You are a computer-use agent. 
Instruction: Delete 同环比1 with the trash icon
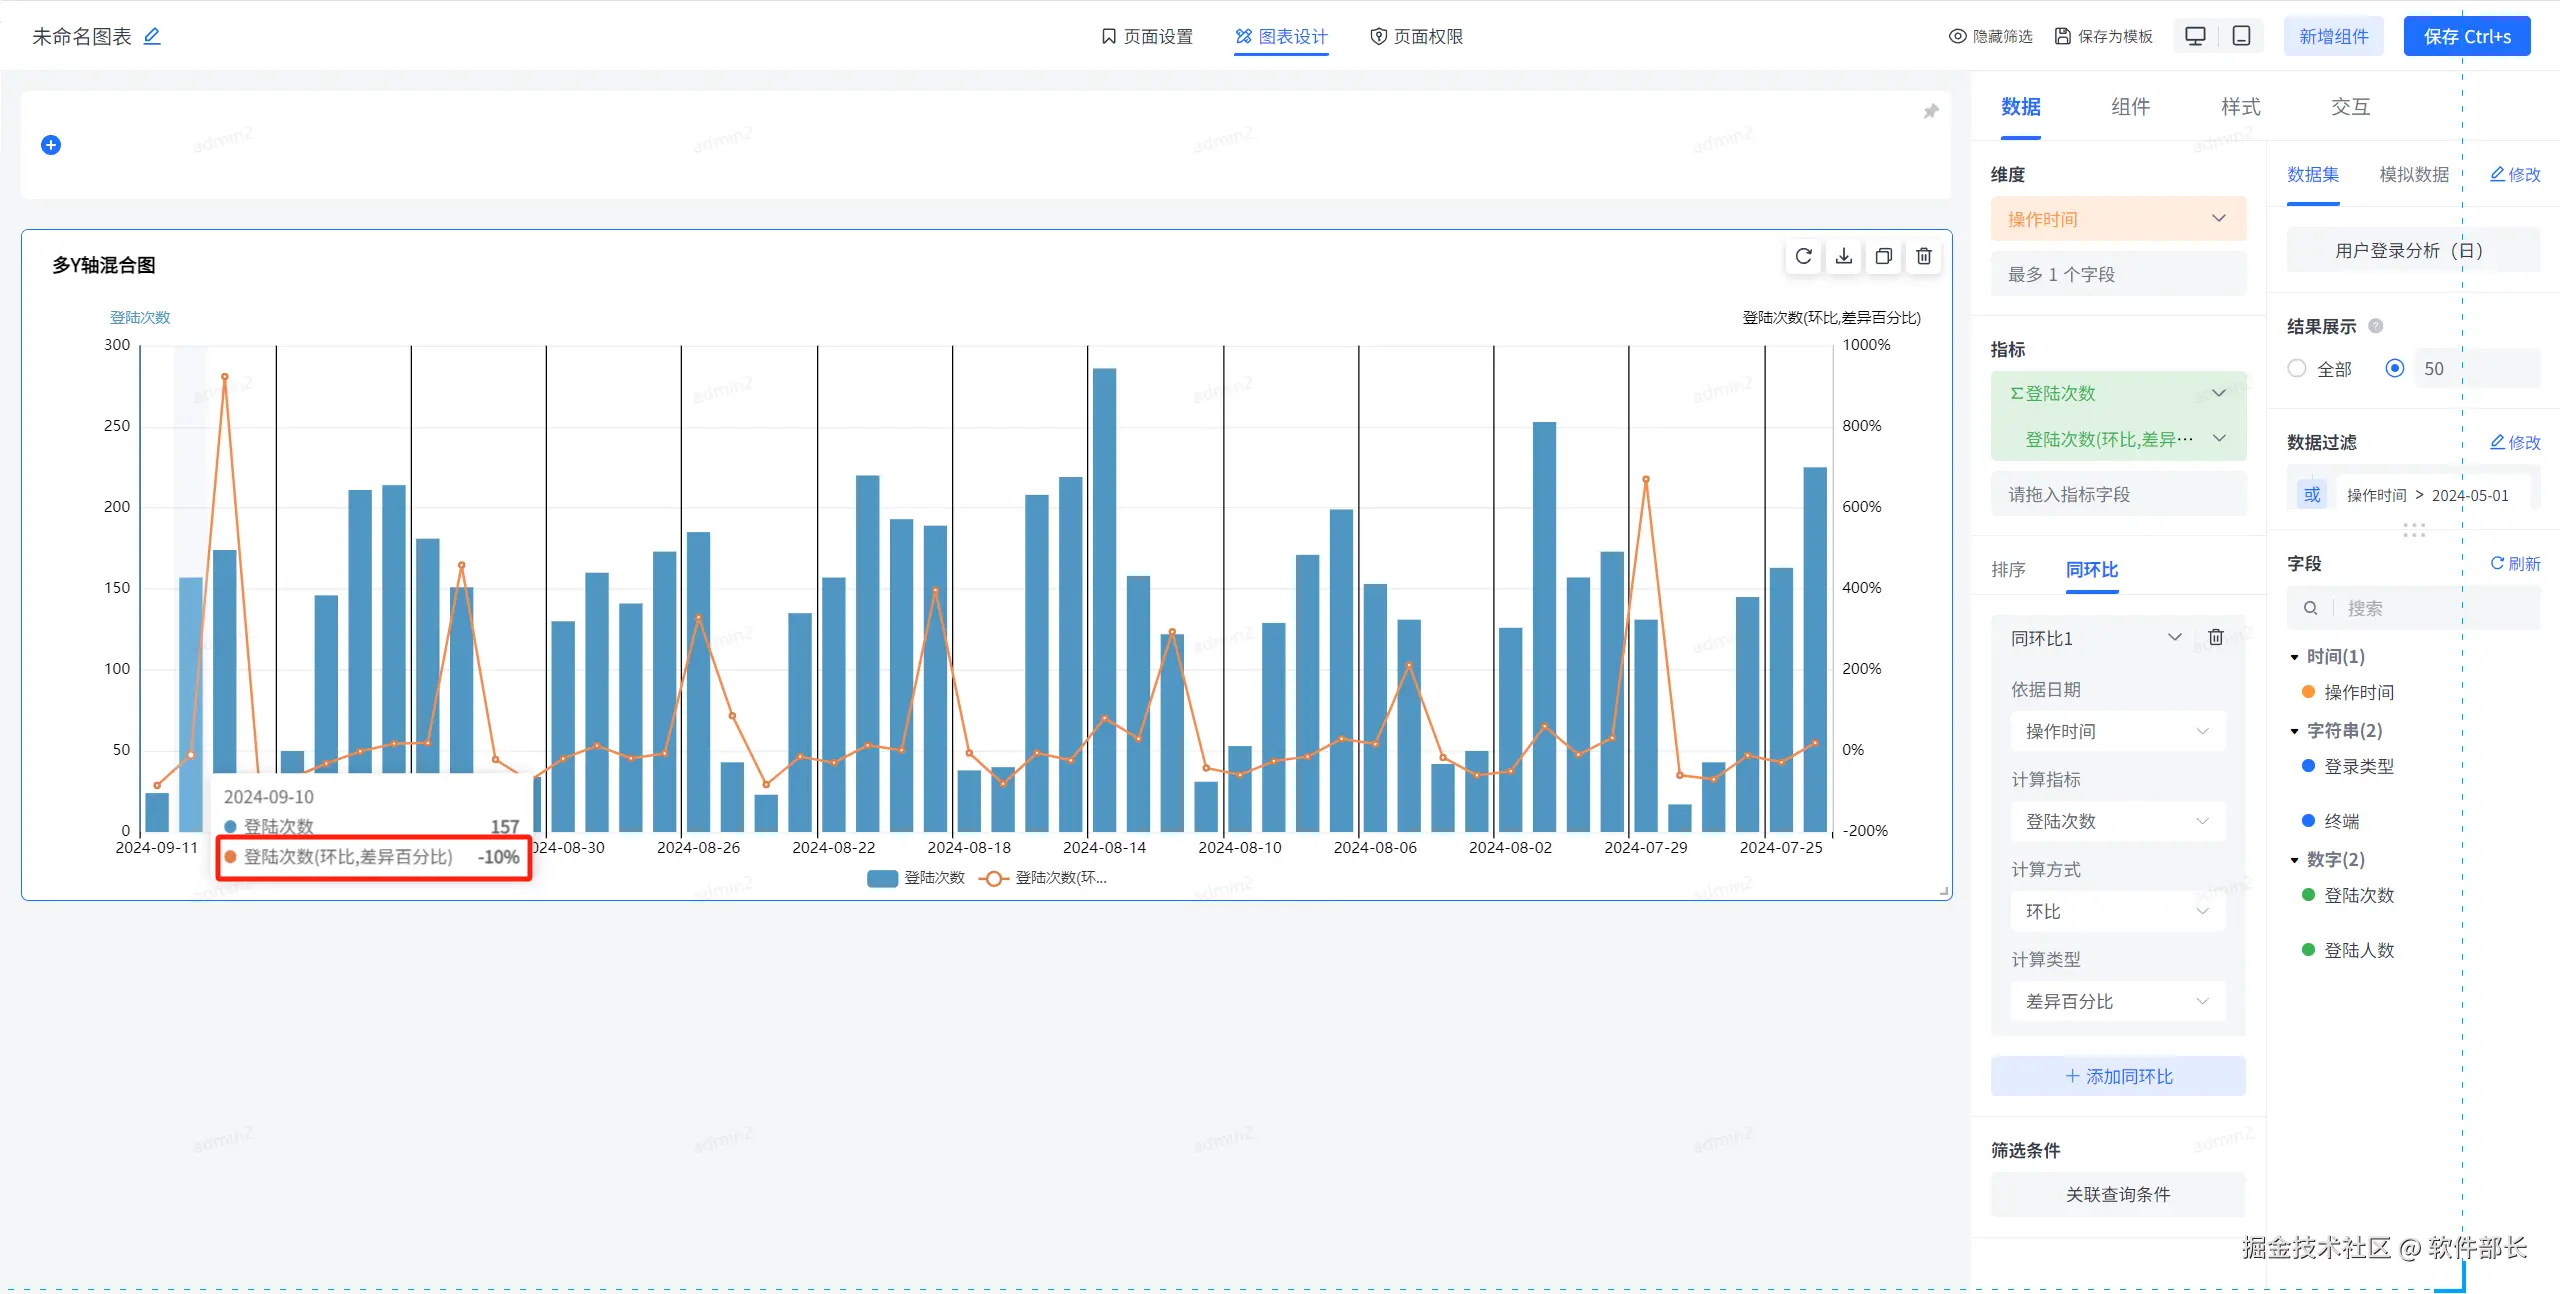coord(2216,638)
